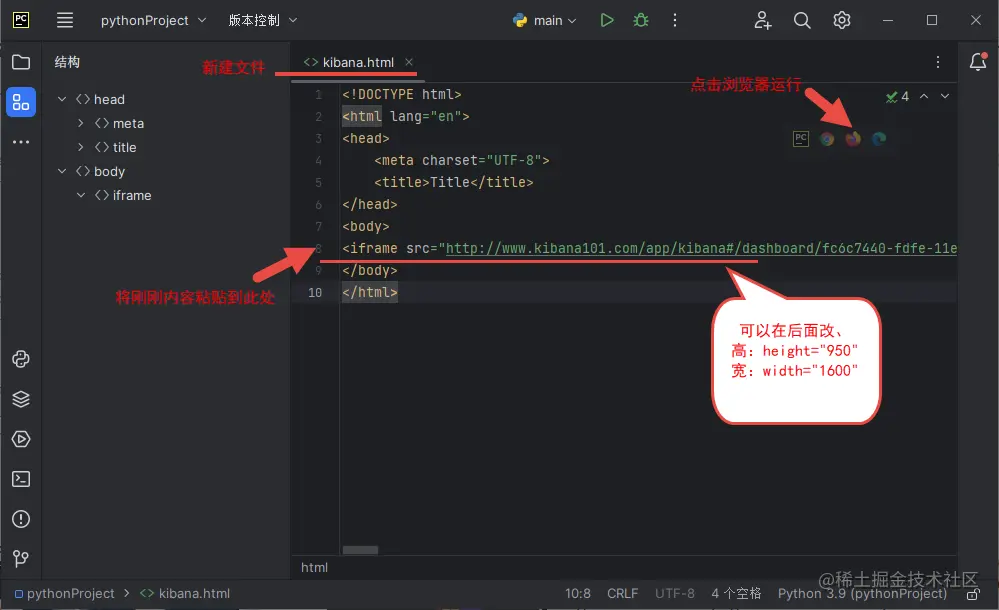Open the Terminal tool window
The width and height of the screenshot is (999, 610).
(21, 479)
